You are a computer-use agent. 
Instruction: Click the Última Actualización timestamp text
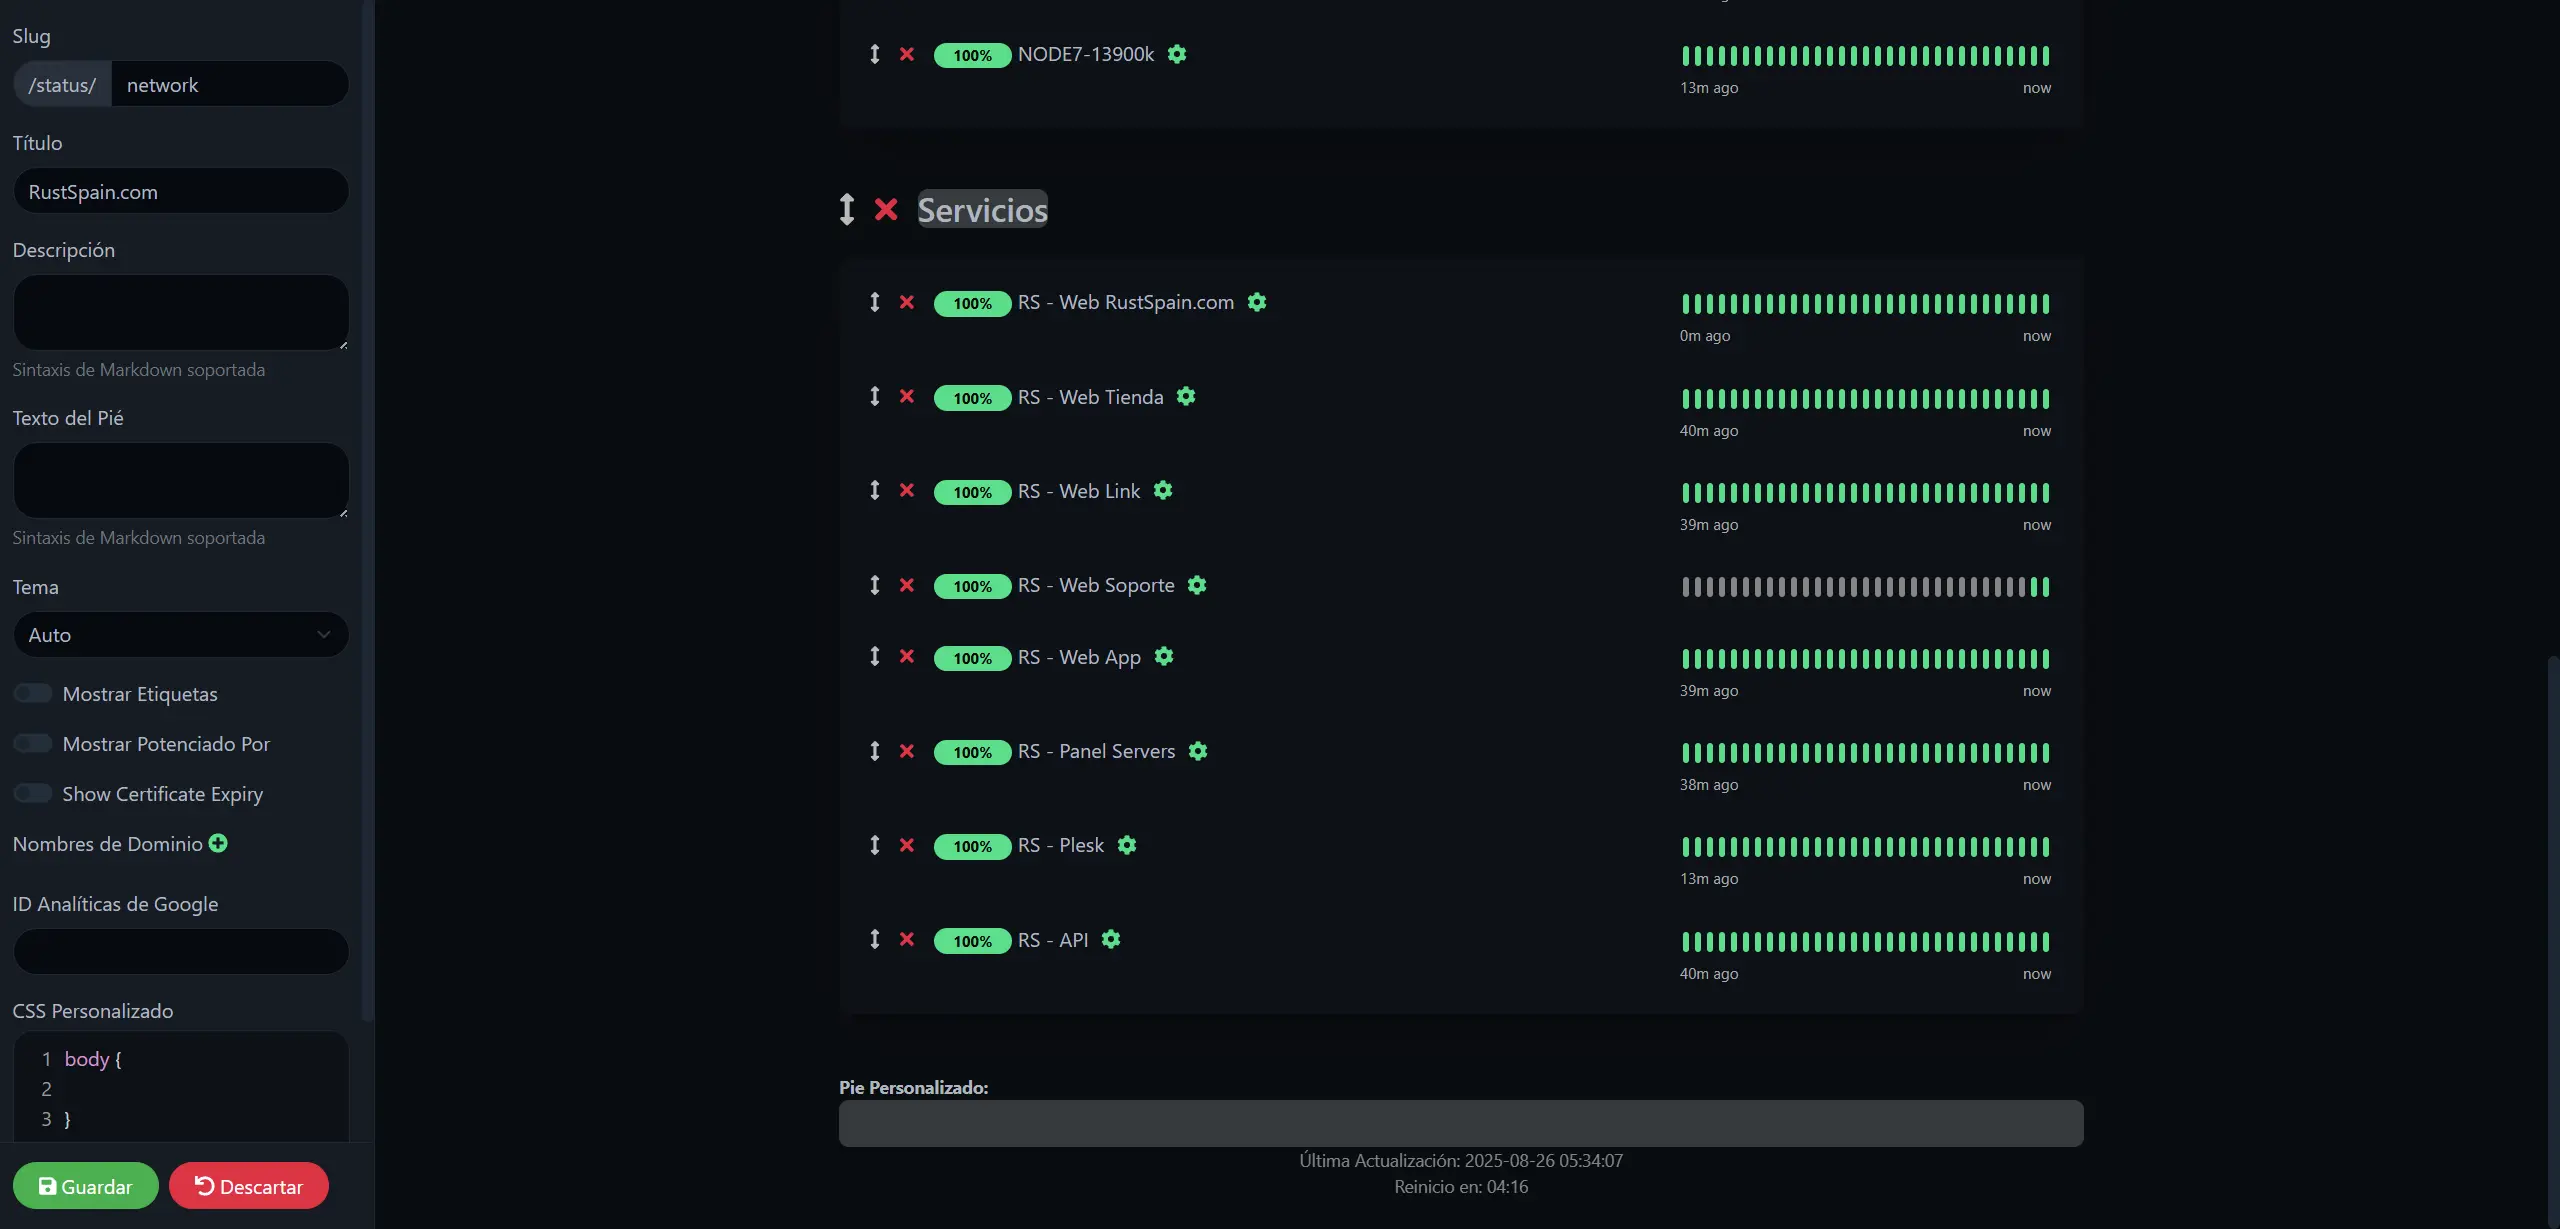(1461, 1160)
